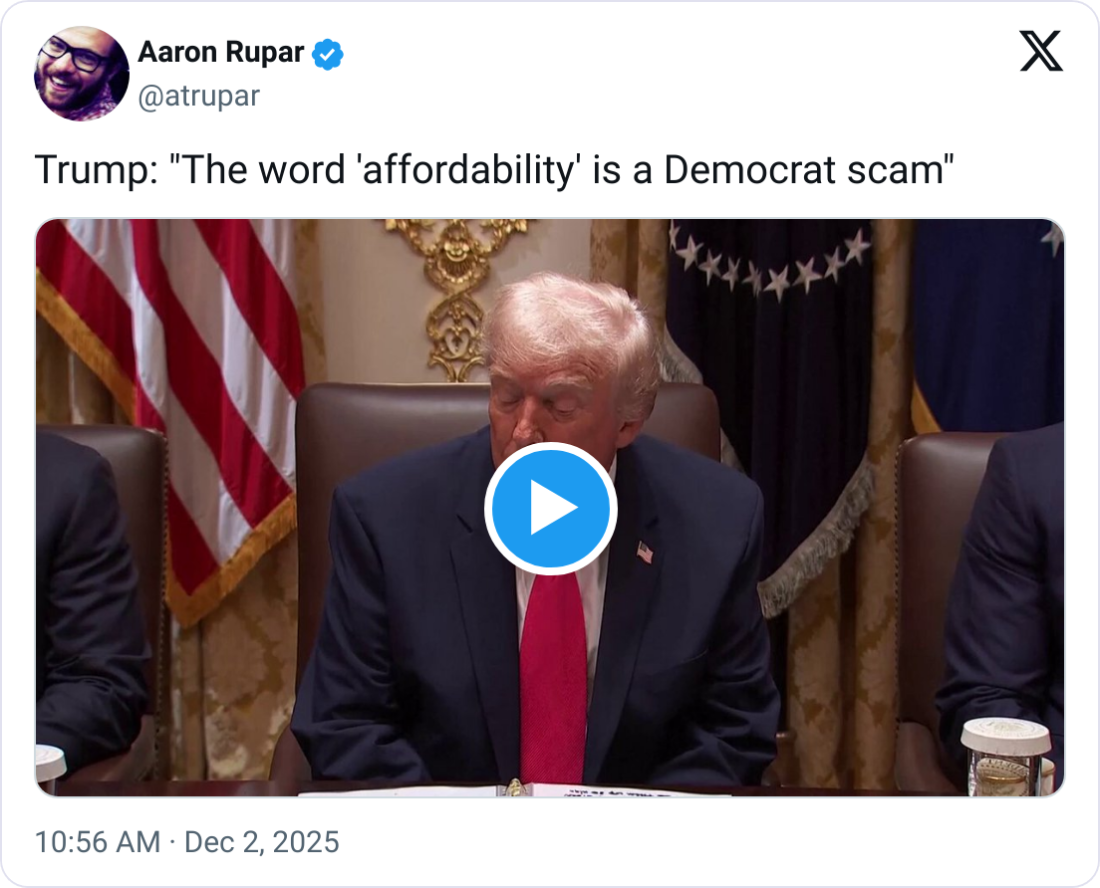Viewport: 1100px width, 888px height.
Task: Click the tweet text about 'affordability'
Action: coord(495,170)
